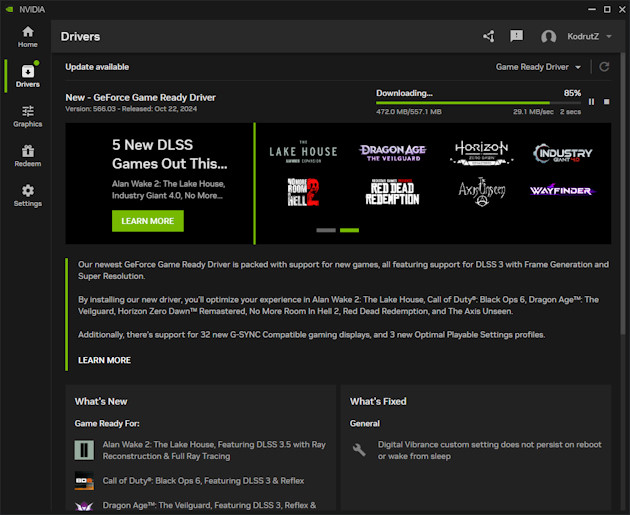Click the wrench icon under What's Fixed
630x515 pixels.
click(x=359, y=450)
